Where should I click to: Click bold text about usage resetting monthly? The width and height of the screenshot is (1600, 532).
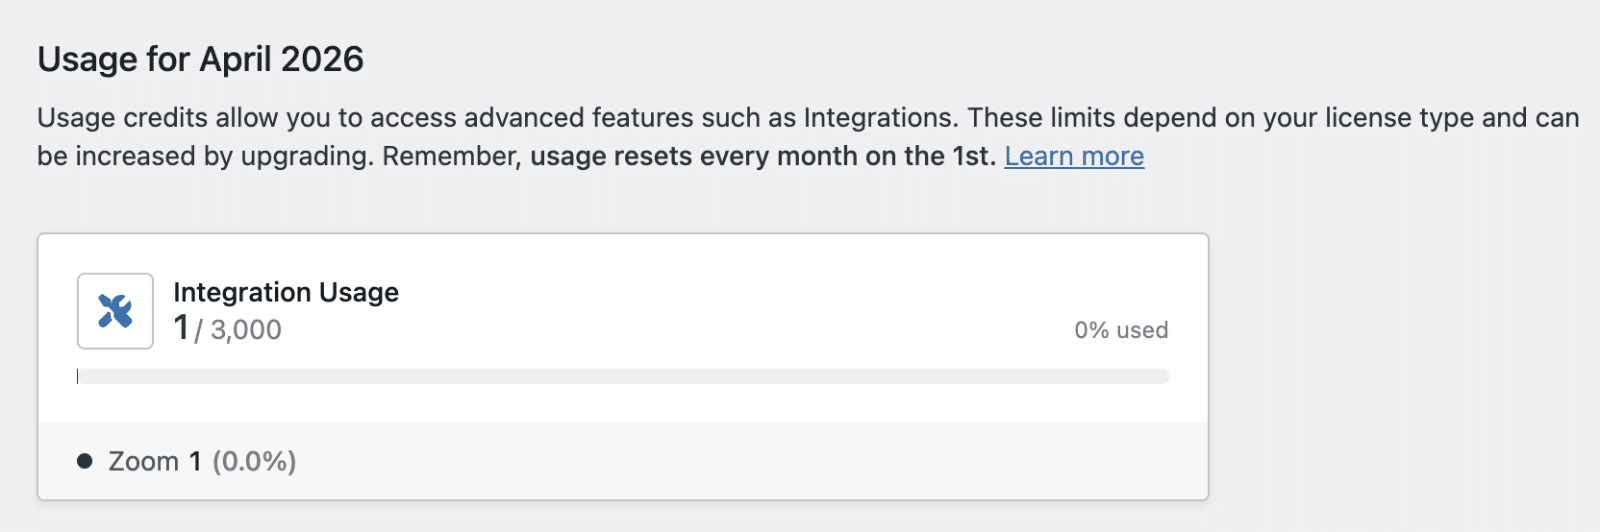point(762,157)
